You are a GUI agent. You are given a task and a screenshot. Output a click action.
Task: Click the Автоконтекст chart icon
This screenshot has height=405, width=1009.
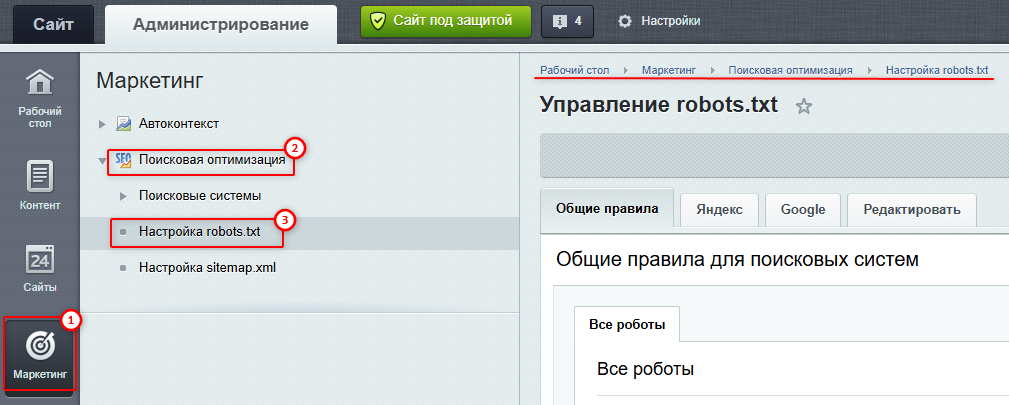tap(124, 124)
